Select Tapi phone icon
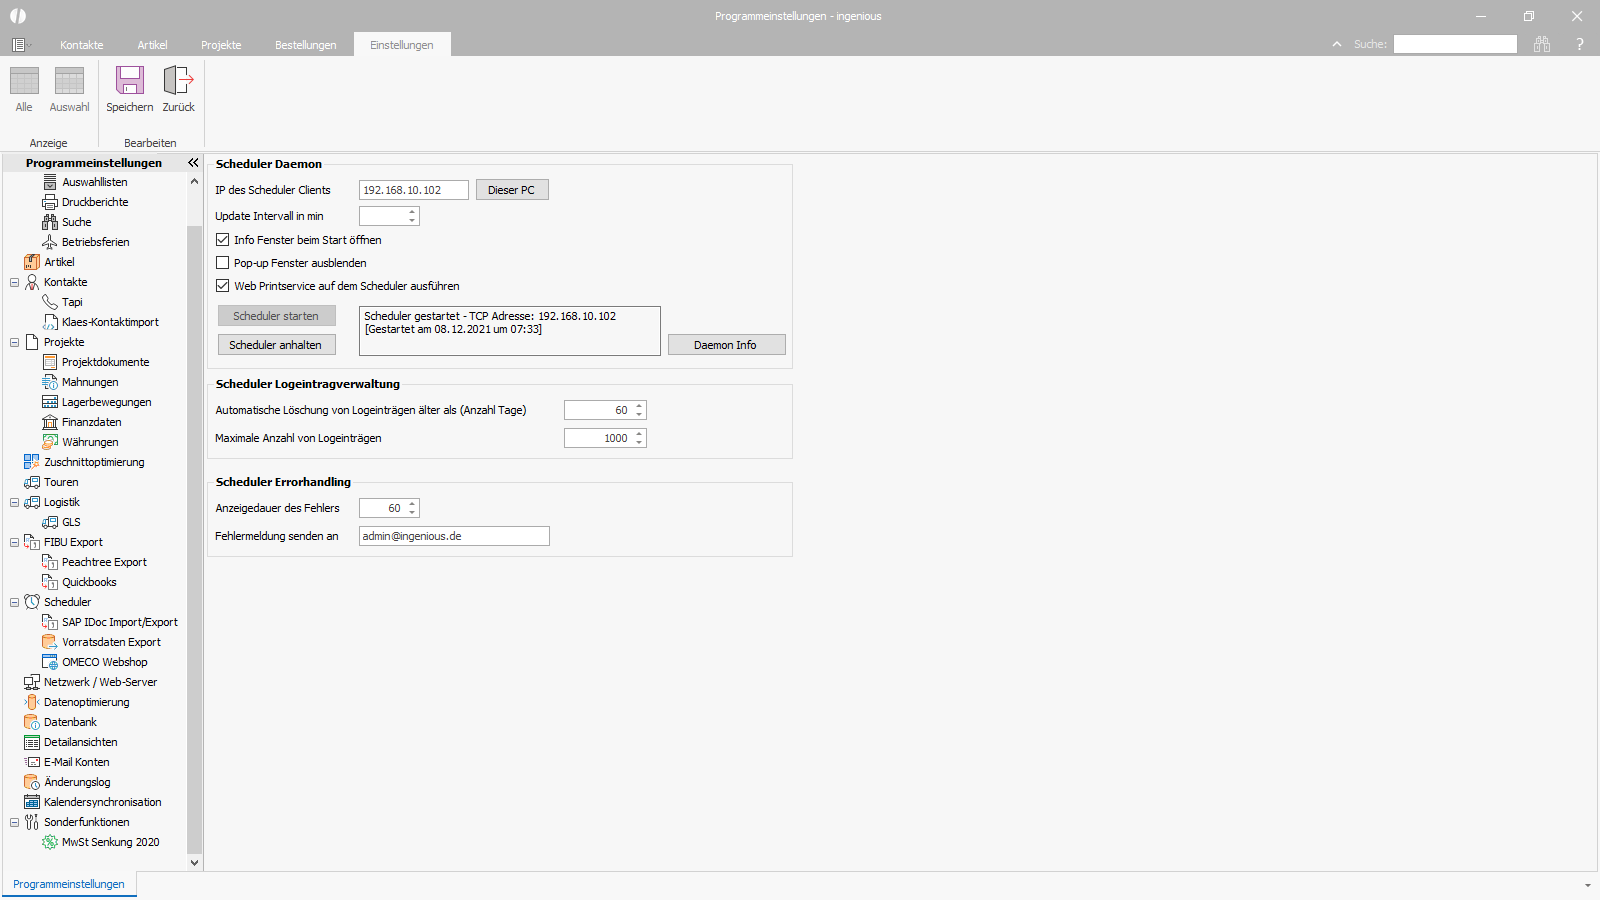1600x900 pixels. coord(50,302)
